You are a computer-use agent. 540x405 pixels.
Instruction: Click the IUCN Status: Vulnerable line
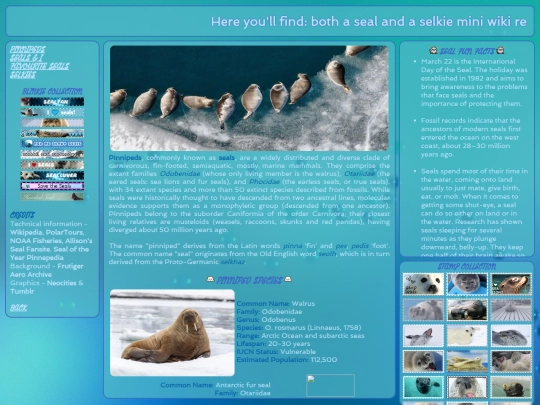point(276,352)
